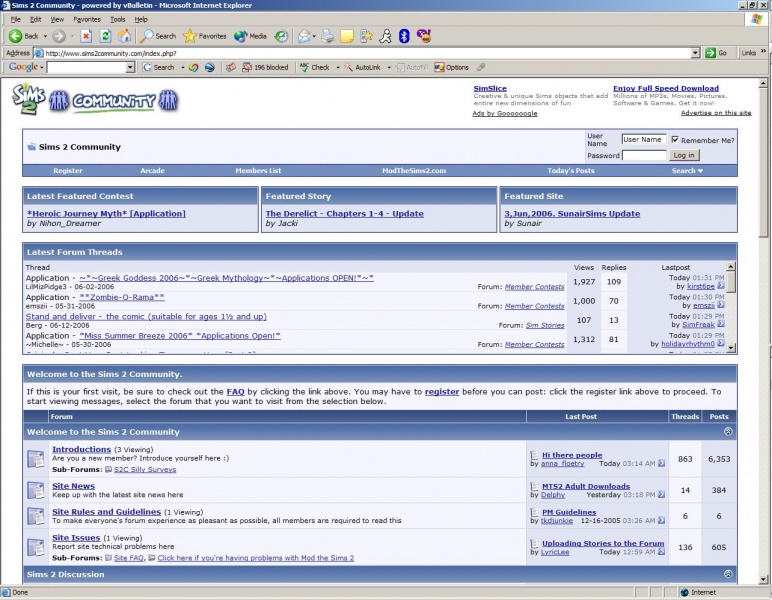Go to Home page icon
This screenshot has width=772, height=600.
[x=125, y=36]
